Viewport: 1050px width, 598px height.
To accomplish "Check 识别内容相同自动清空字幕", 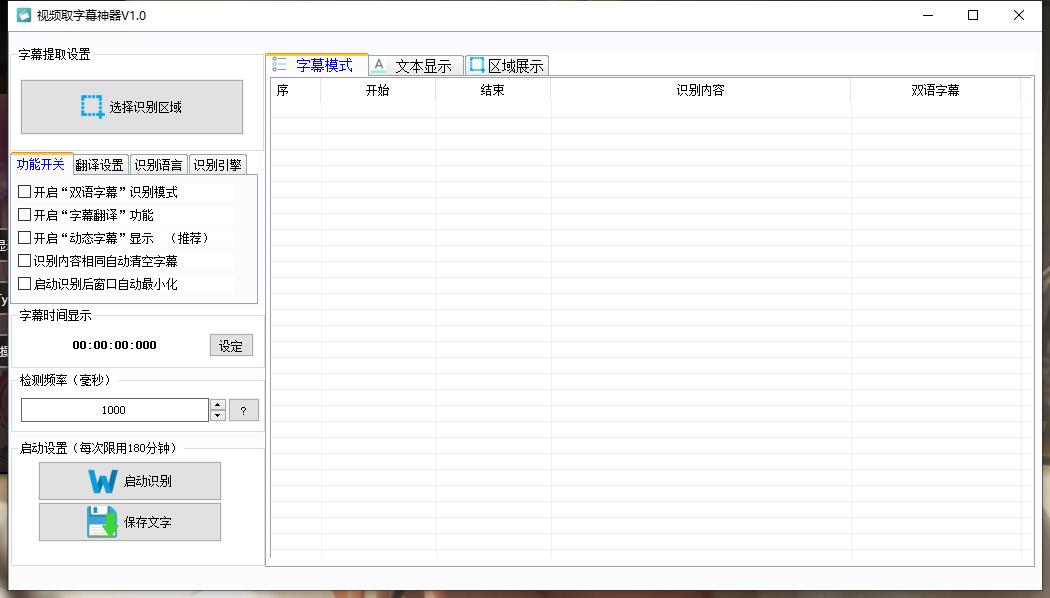I will (25, 261).
